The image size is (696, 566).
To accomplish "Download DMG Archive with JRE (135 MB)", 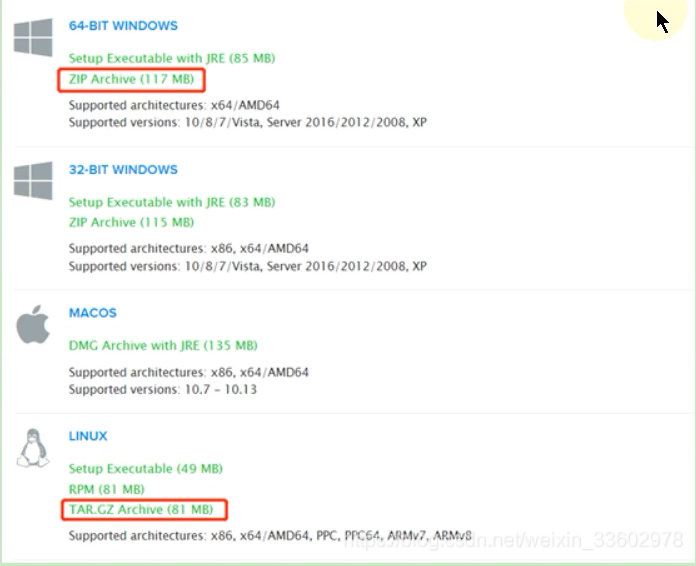I will pyautogui.click(x=163, y=345).
